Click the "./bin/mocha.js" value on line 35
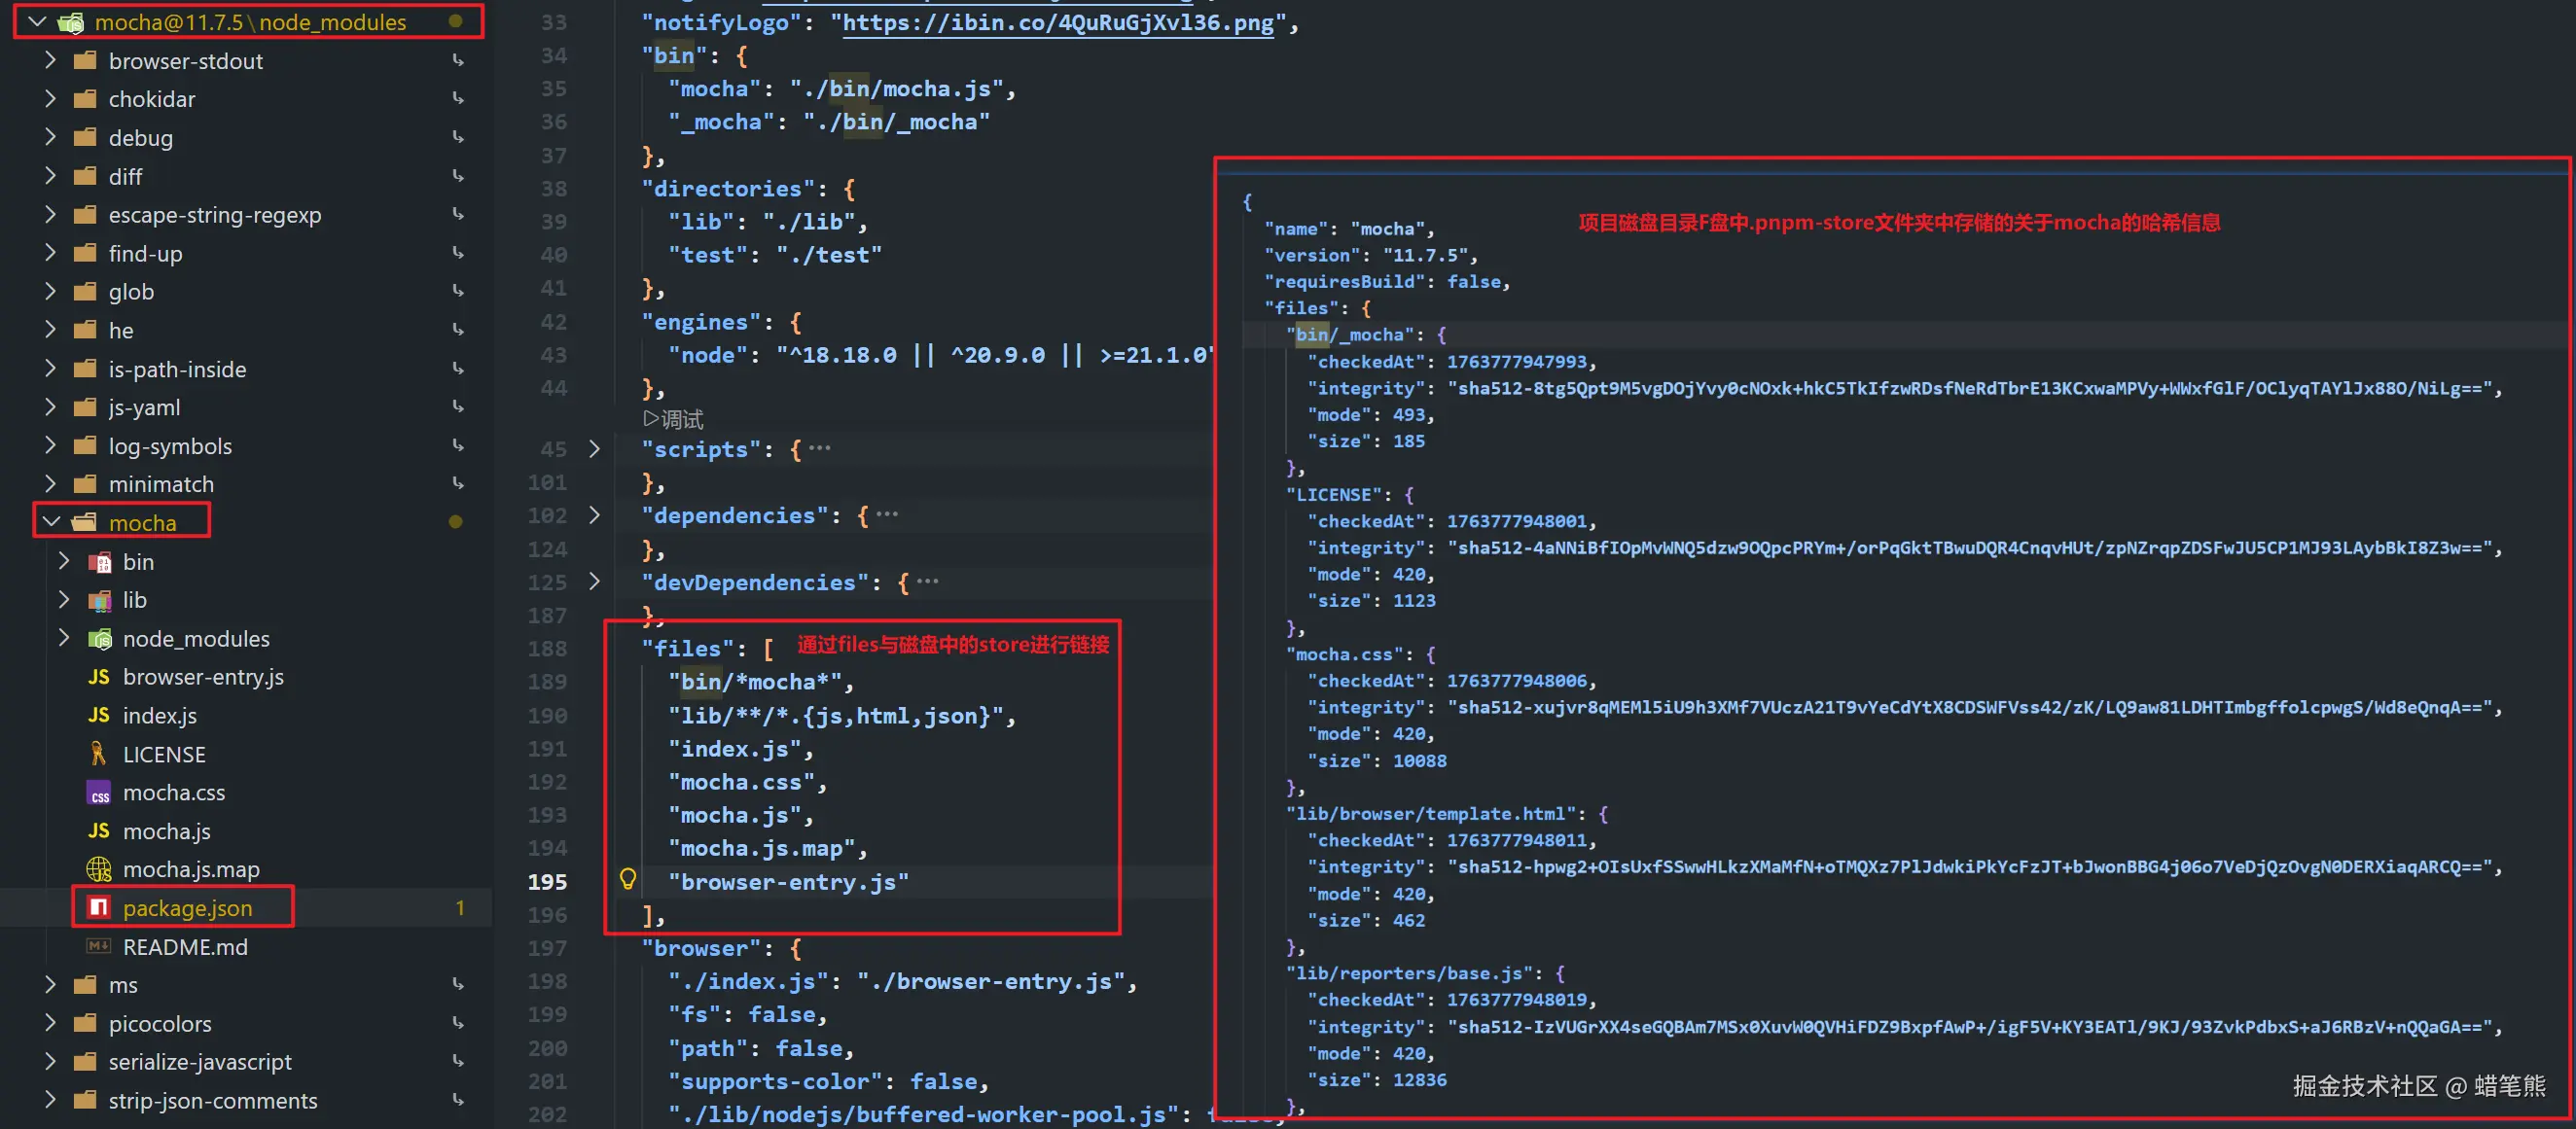This screenshot has width=2576, height=1129. click(897, 89)
